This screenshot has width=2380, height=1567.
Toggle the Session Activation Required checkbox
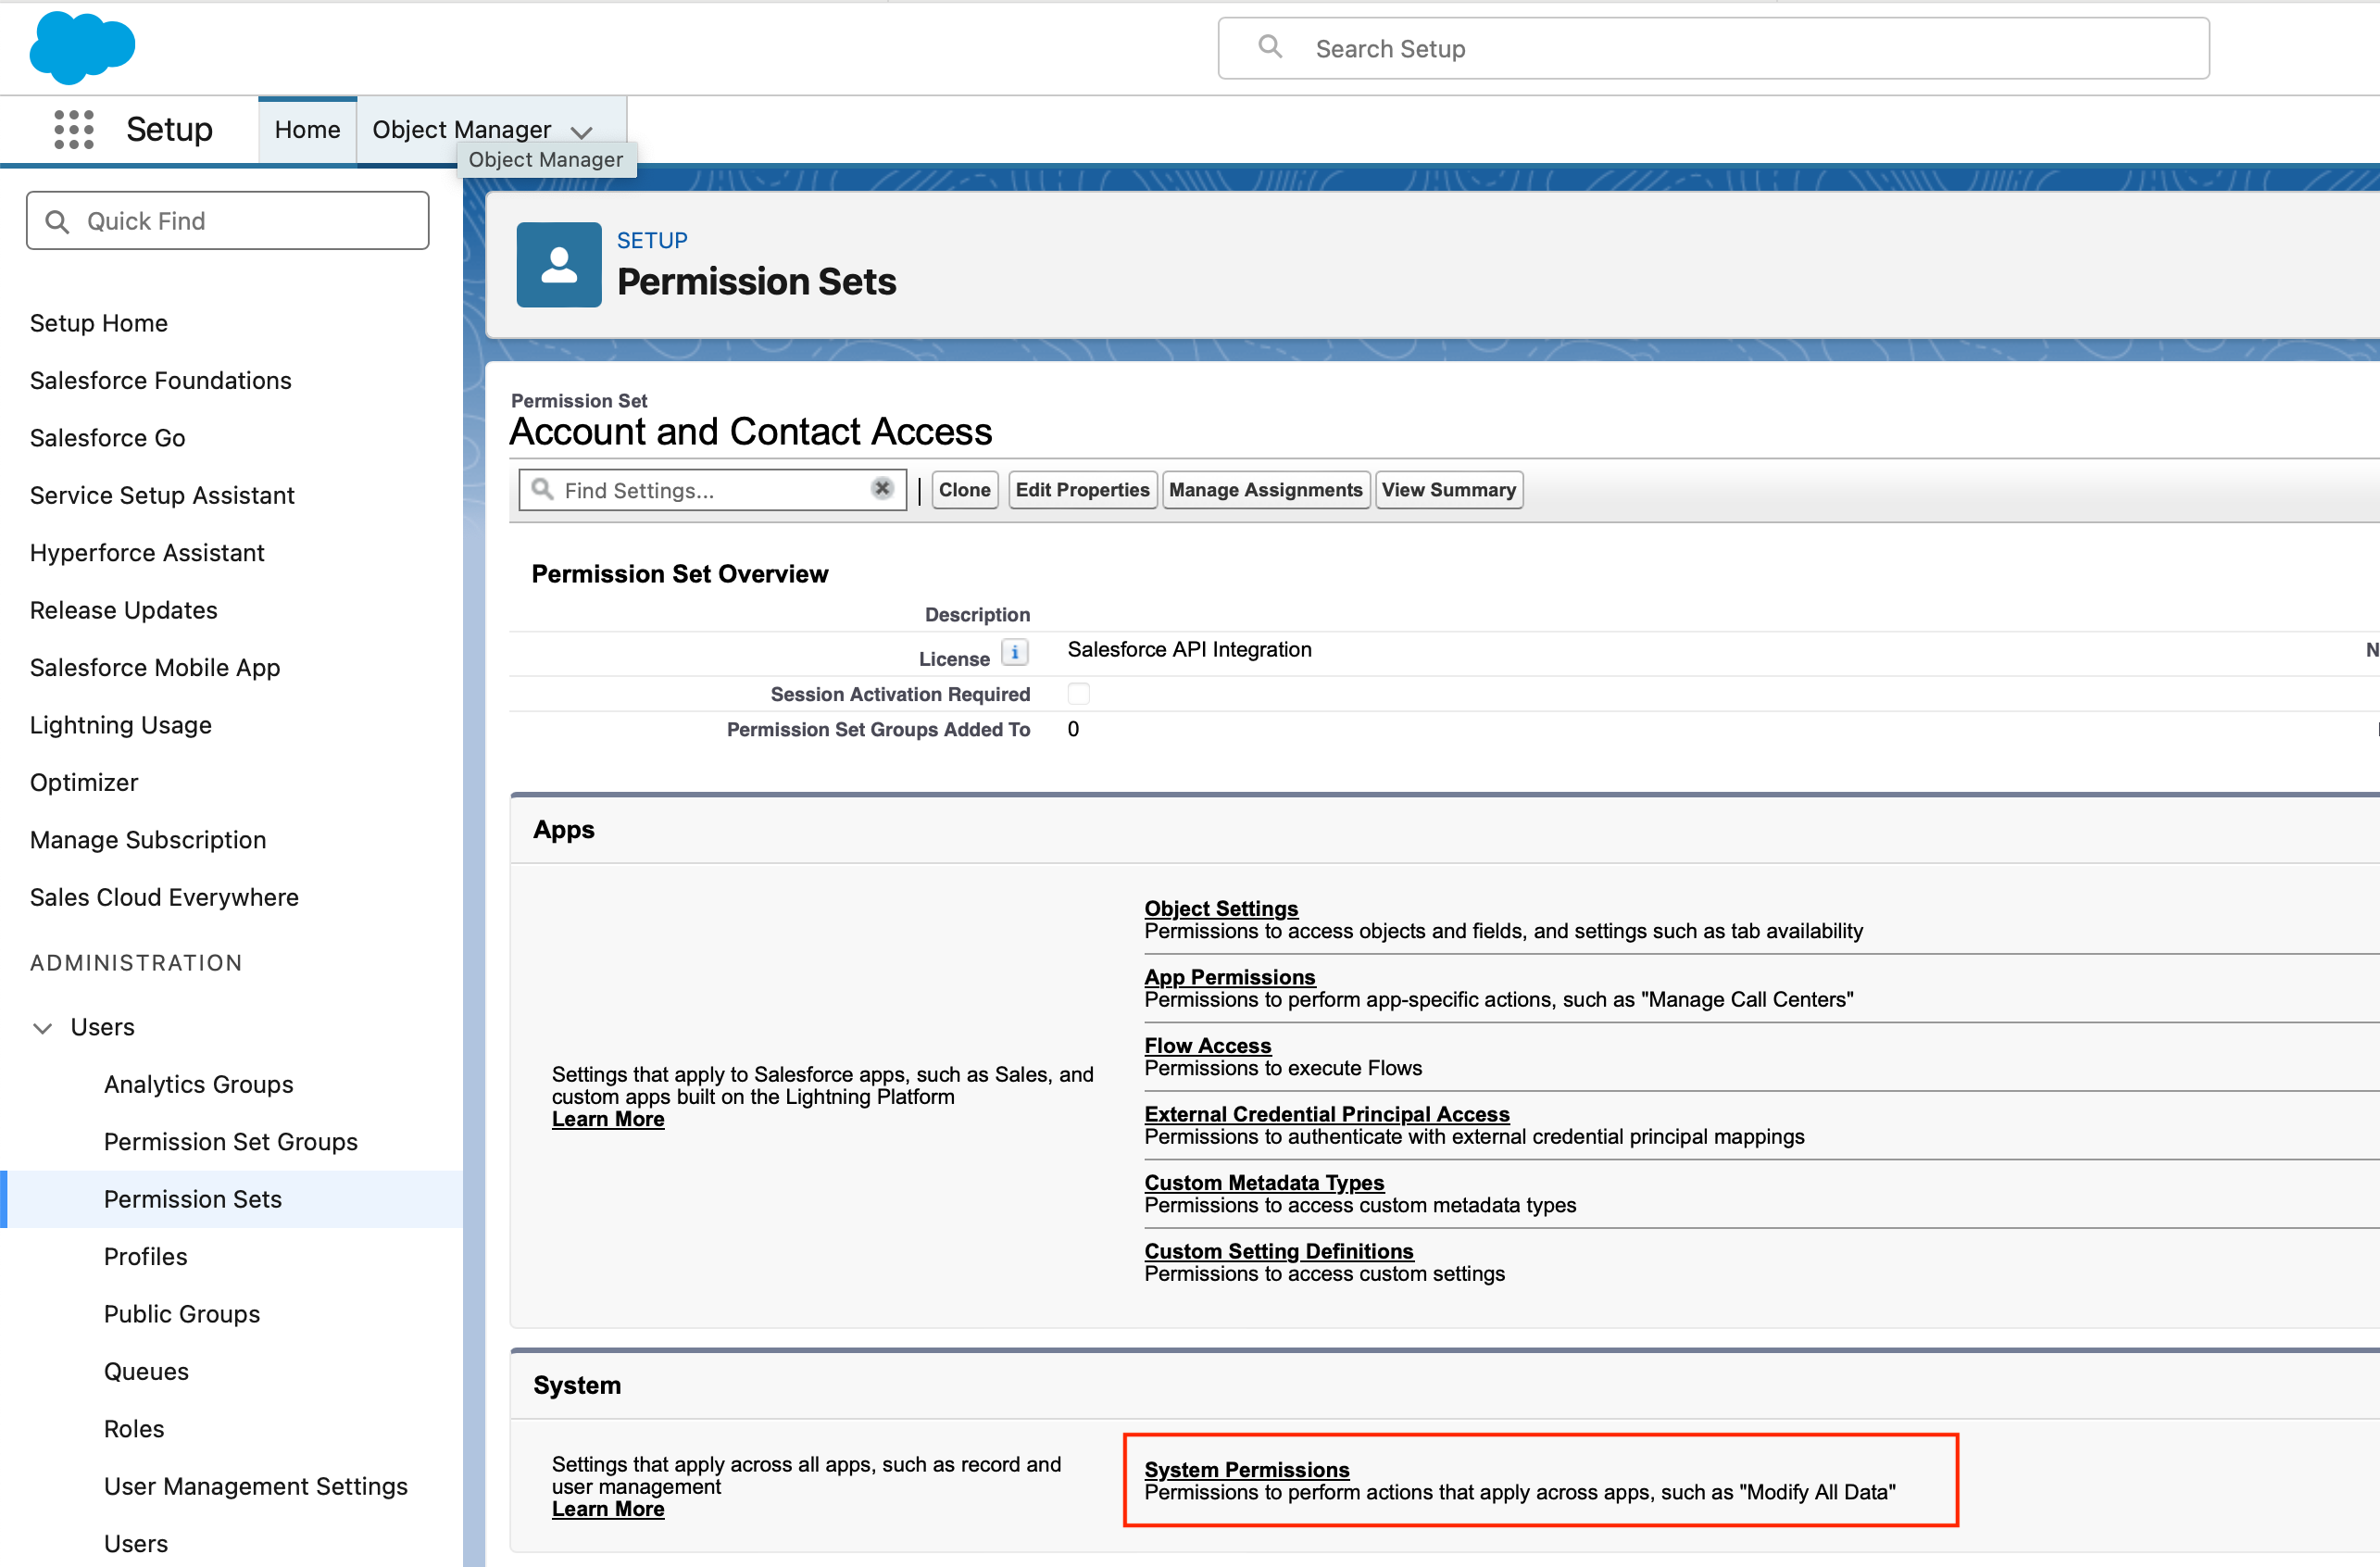click(1078, 693)
